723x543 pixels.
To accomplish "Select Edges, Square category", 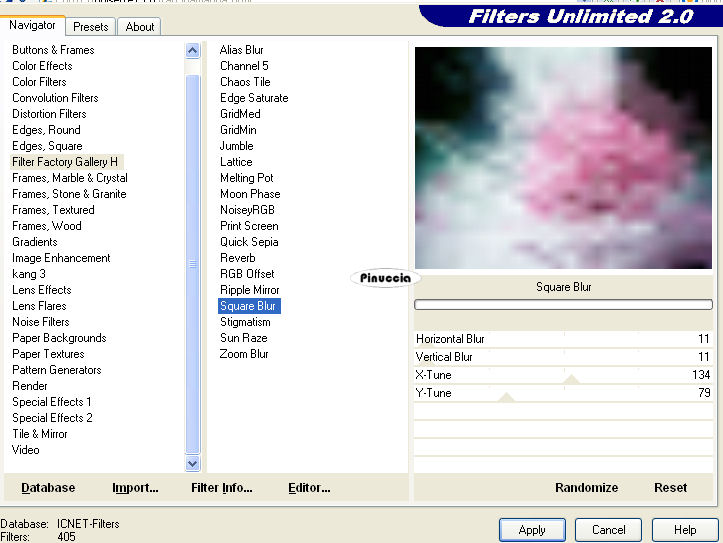I will click(47, 146).
